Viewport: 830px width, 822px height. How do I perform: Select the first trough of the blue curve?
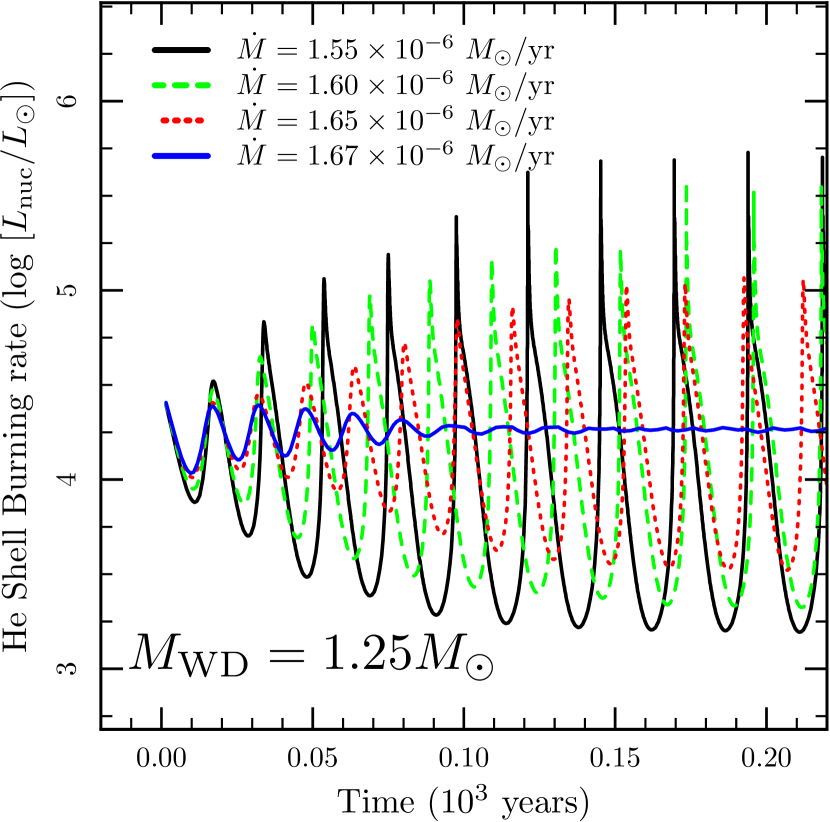(190, 472)
